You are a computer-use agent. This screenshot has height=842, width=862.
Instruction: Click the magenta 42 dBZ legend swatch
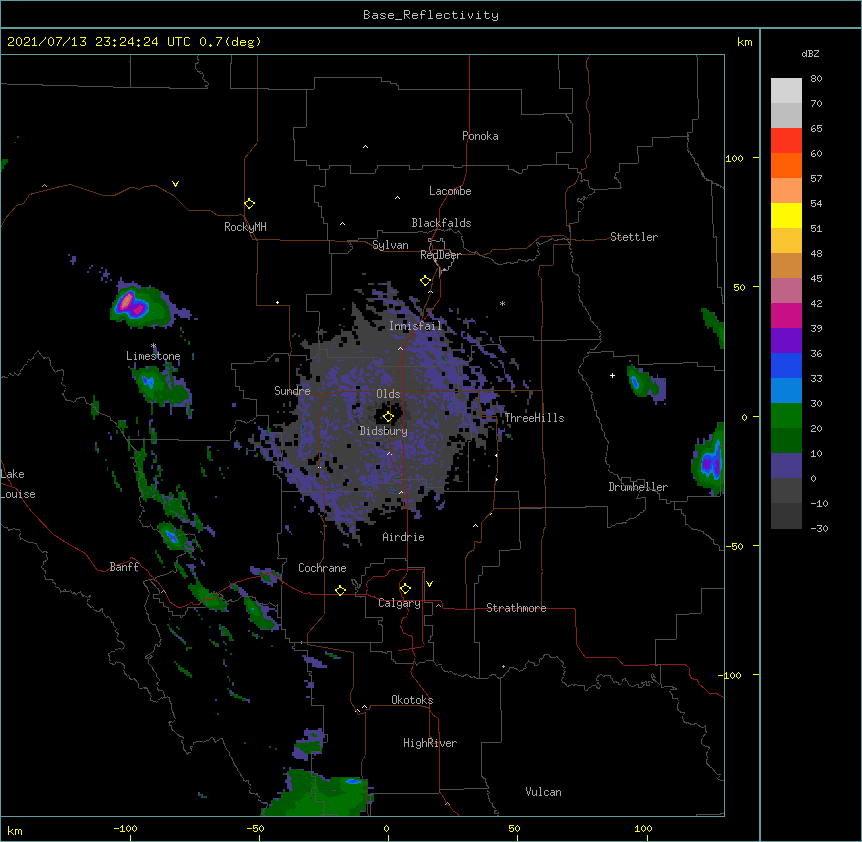[786, 315]
